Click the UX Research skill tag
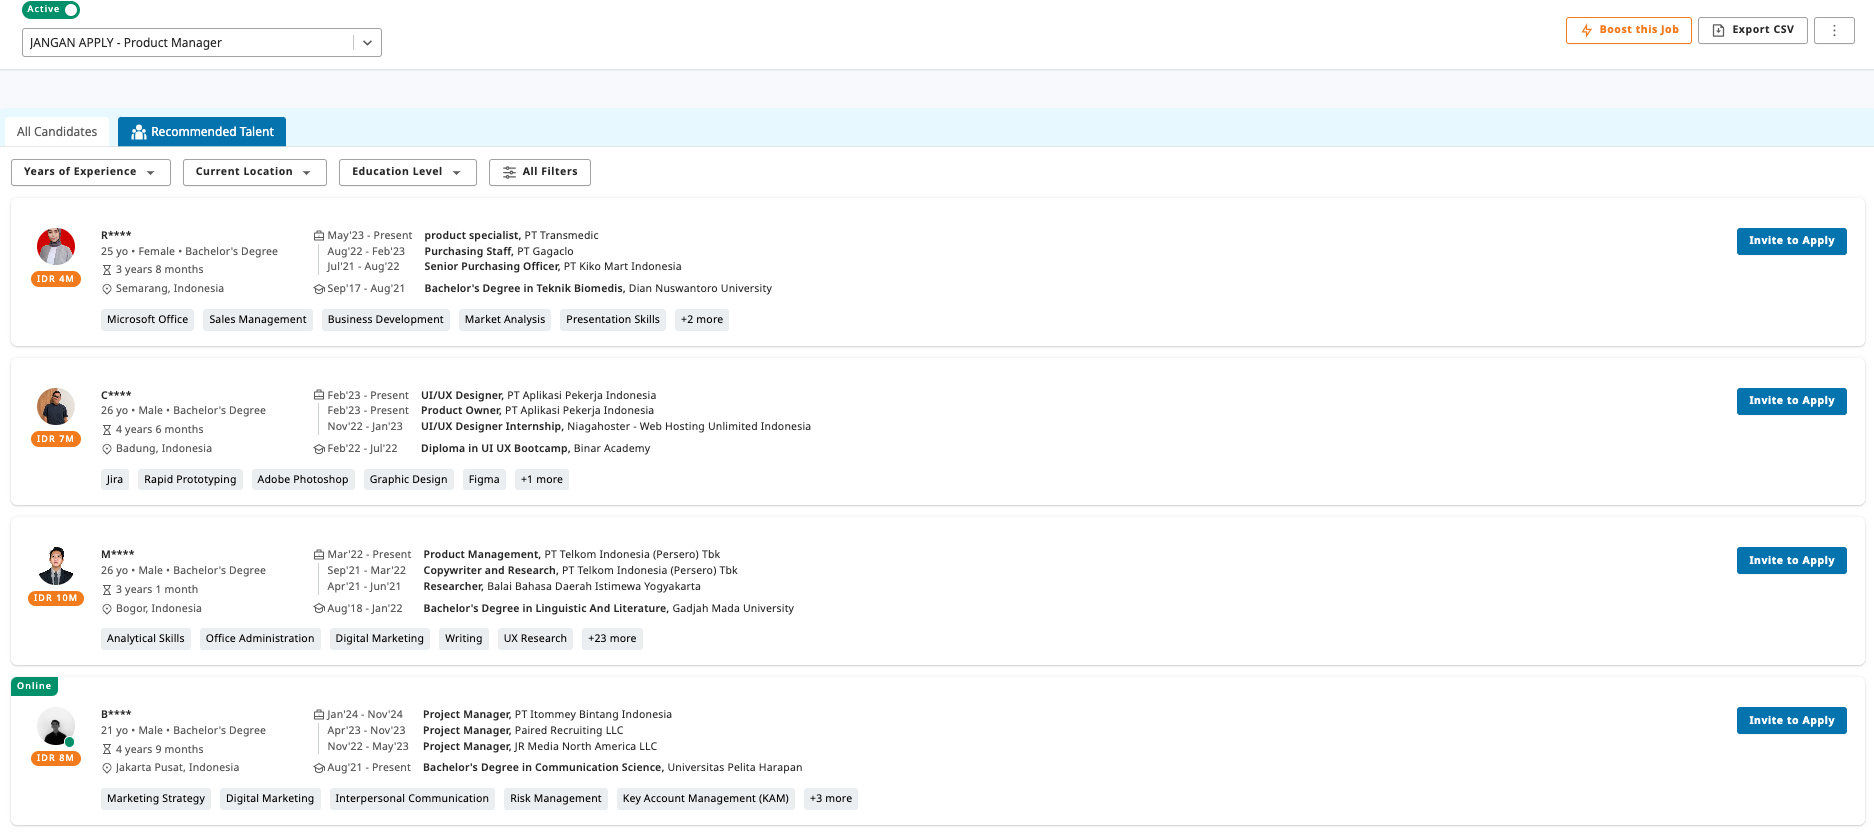 pyautogui.click(x=535, y=639)
